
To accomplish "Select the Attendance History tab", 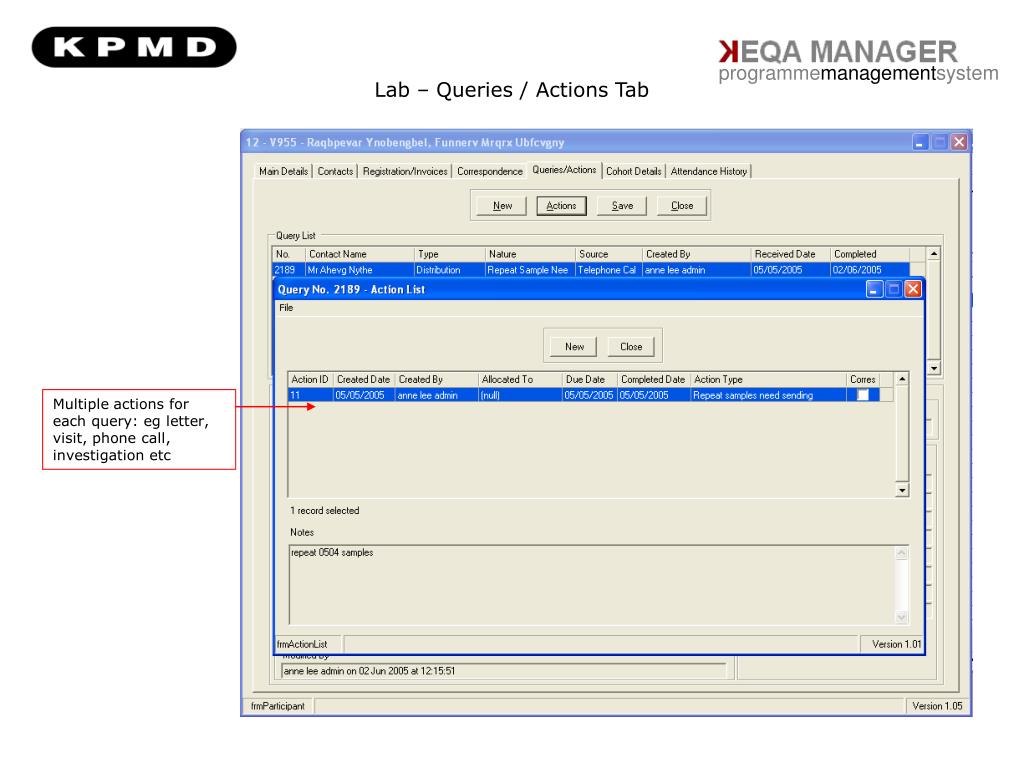I will (x=709, y=171).
